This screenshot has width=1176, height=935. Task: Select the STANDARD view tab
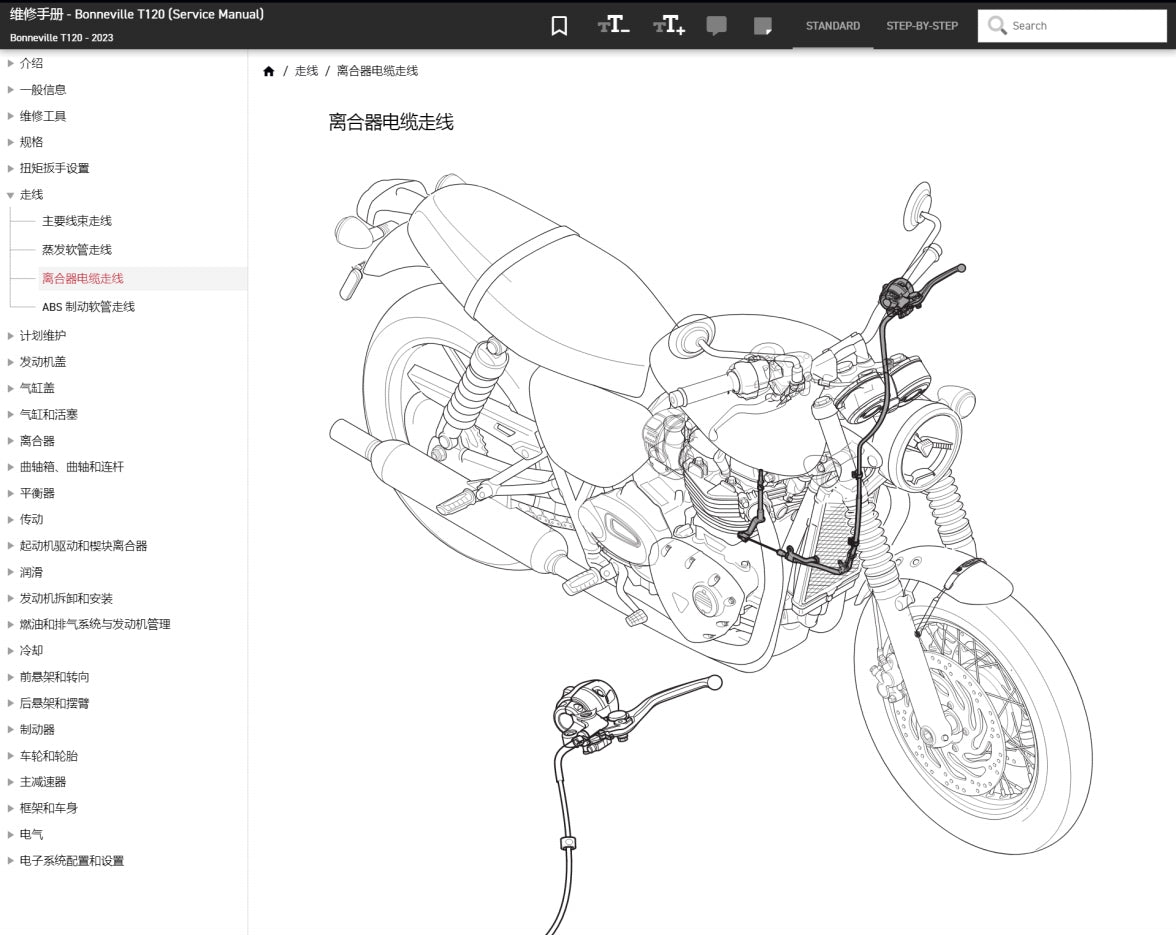pos(832,25)
